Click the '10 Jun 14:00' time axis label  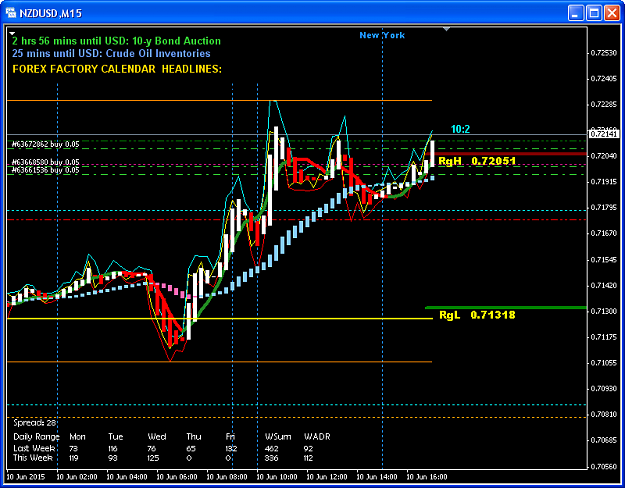tap(377, 476)
